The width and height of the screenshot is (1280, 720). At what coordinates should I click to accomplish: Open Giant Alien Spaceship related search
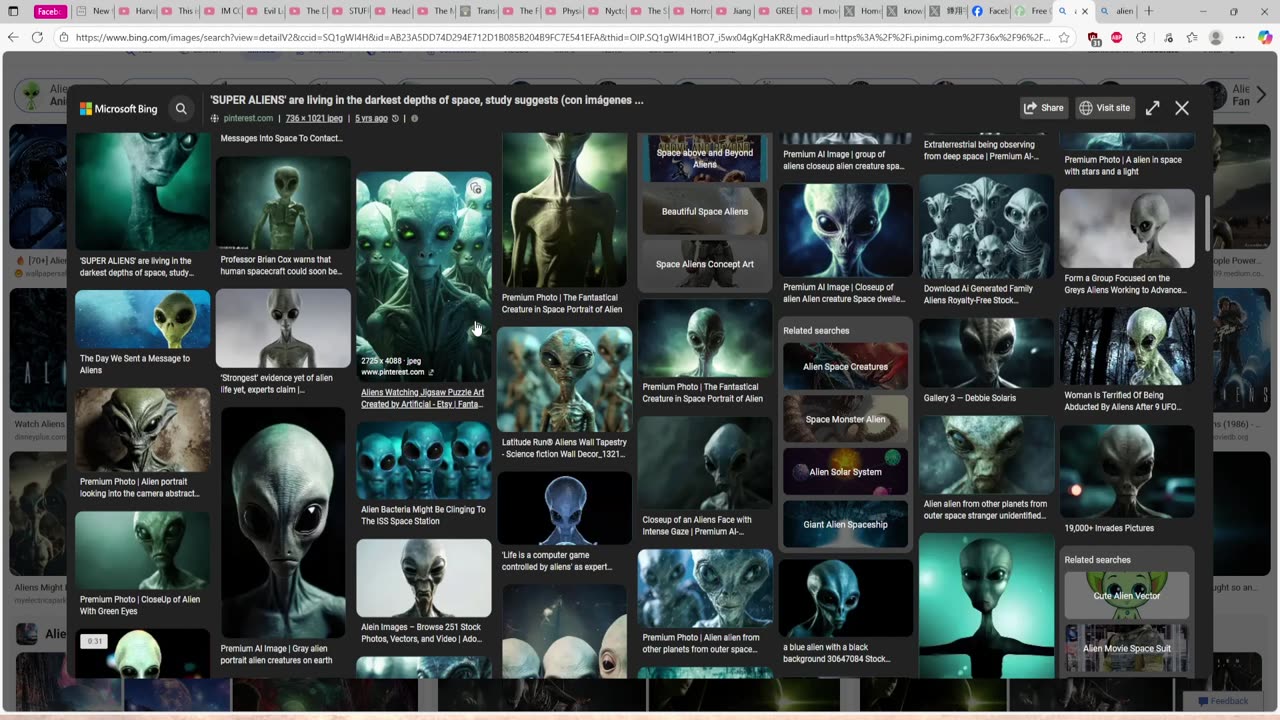coord(846,524)
